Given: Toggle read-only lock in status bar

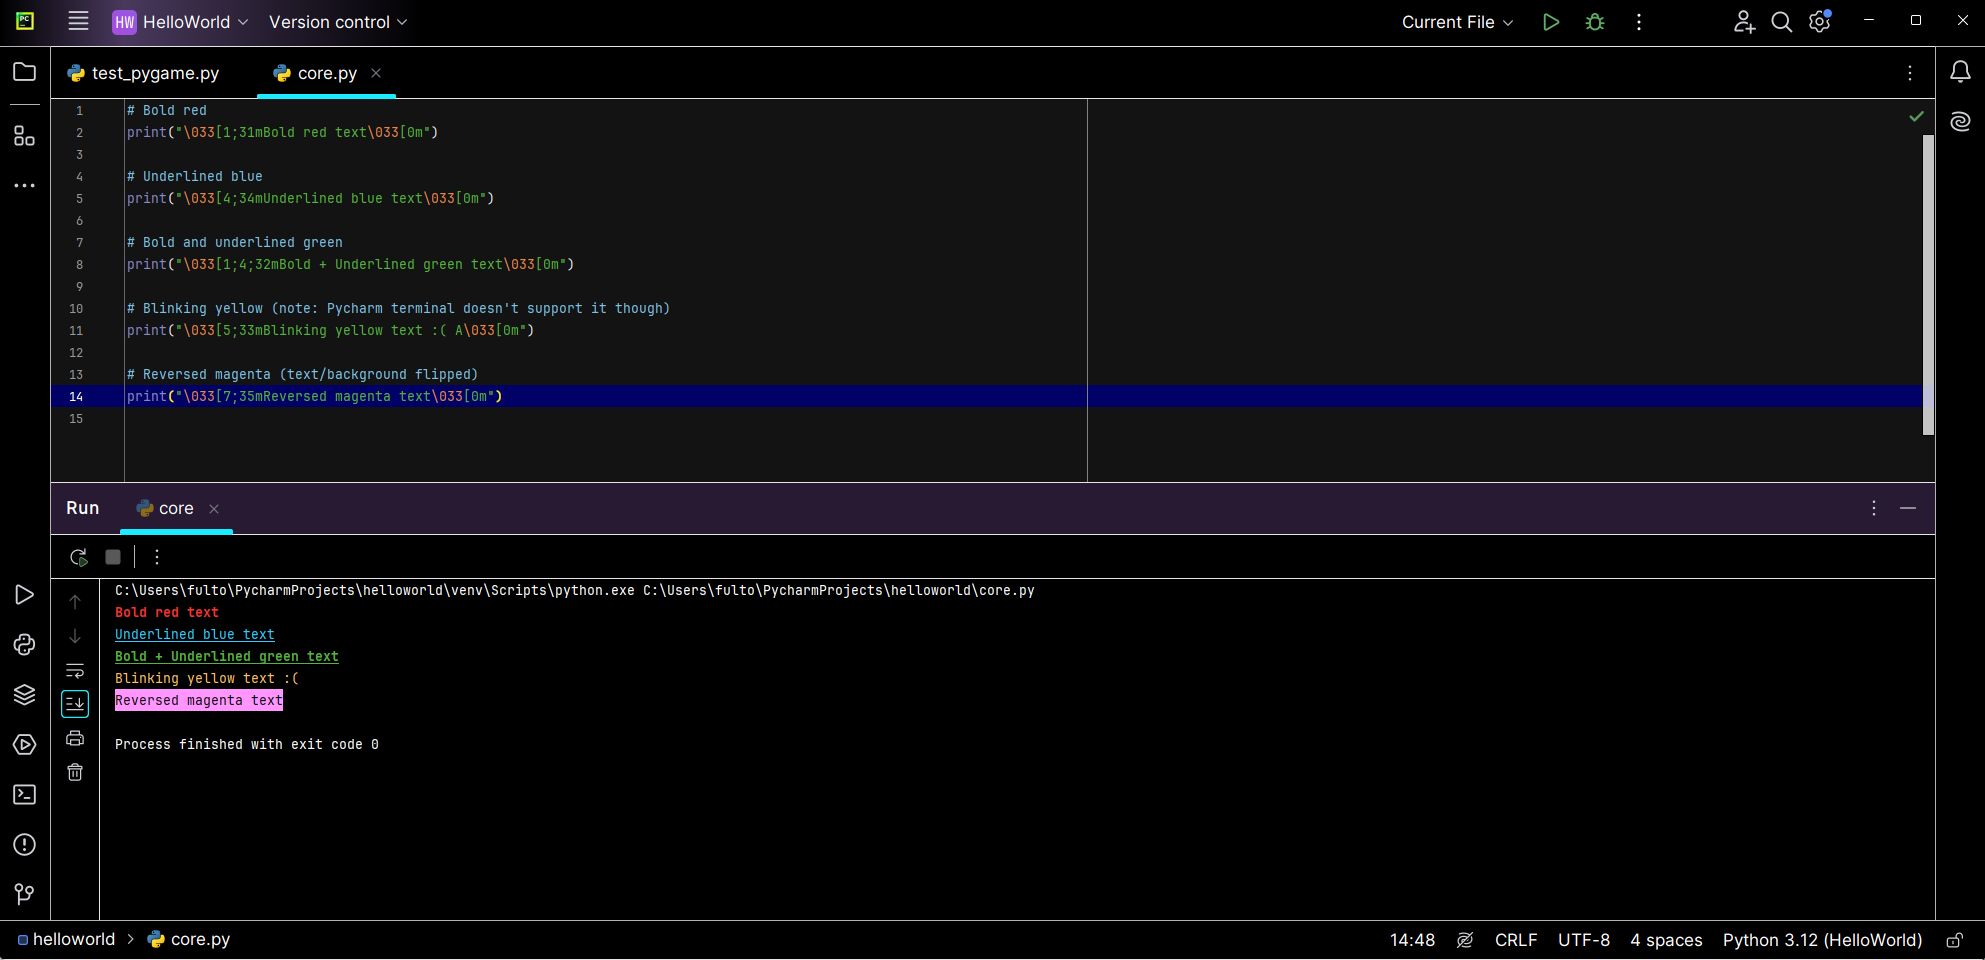Looking at the screenshot, I should click(1954, 940).
